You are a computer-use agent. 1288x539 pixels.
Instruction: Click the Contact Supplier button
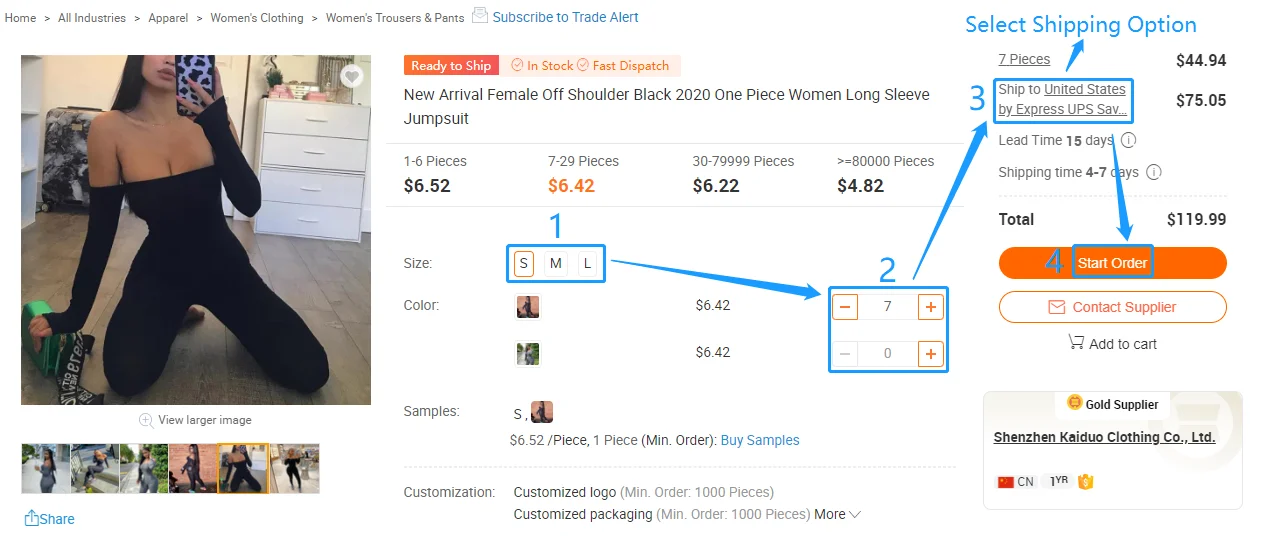(x=1112, y=307)
